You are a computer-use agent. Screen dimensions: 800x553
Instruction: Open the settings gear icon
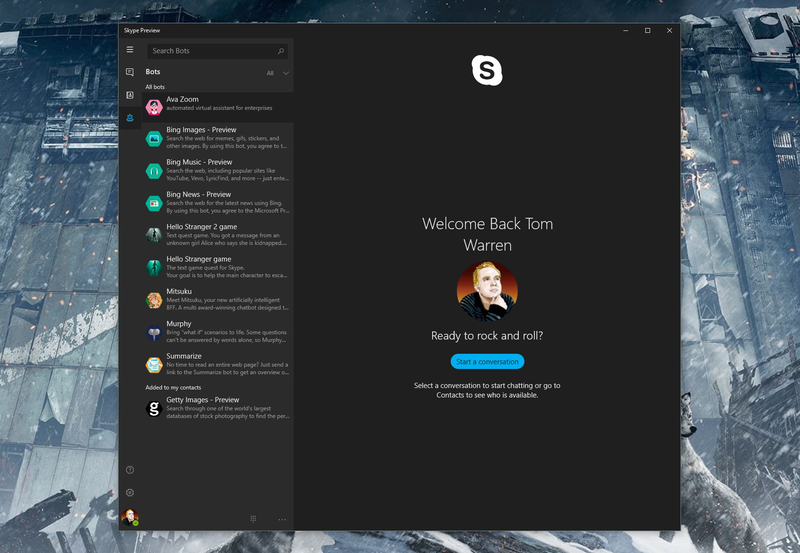click(130, 492)
